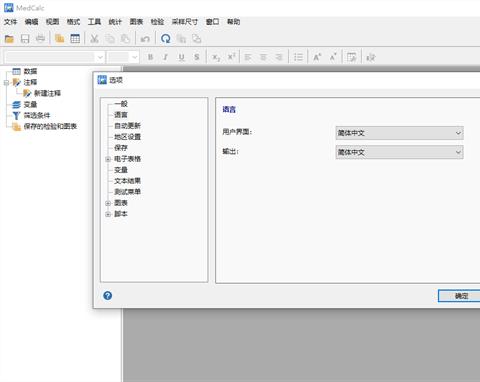Image resolution: width=480 pixels, height=382 pixels.
Task: Expand the 图表 node in options tree
Action: pos(108,203)
